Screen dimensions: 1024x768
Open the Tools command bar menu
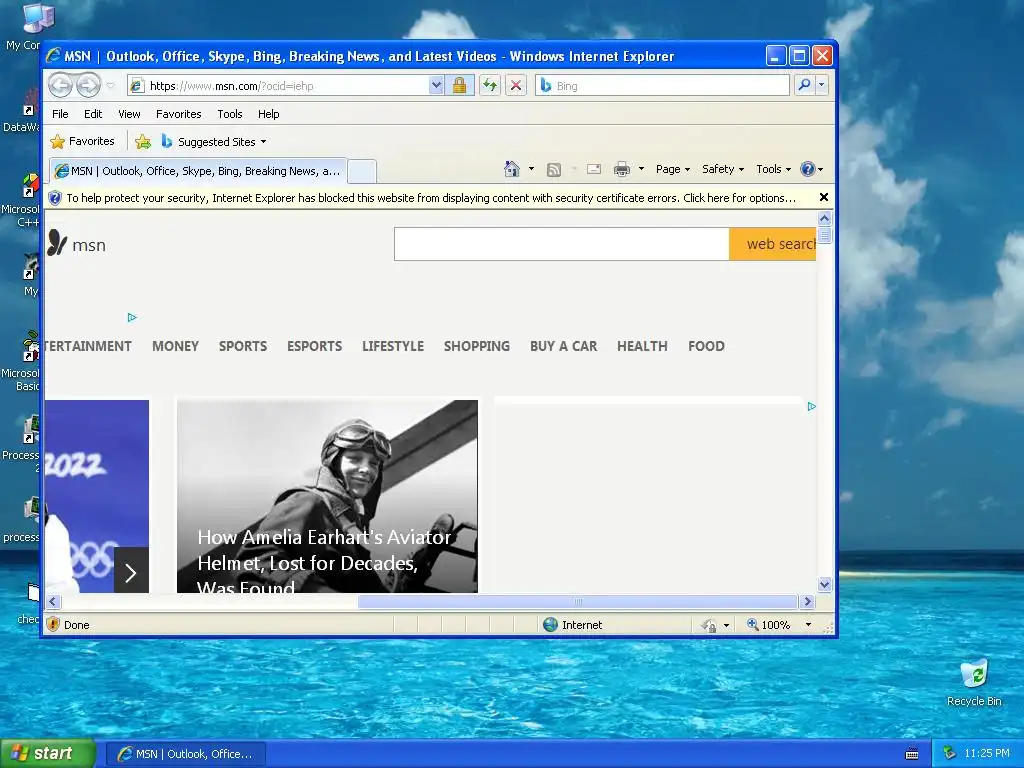(x=773, y=169)
